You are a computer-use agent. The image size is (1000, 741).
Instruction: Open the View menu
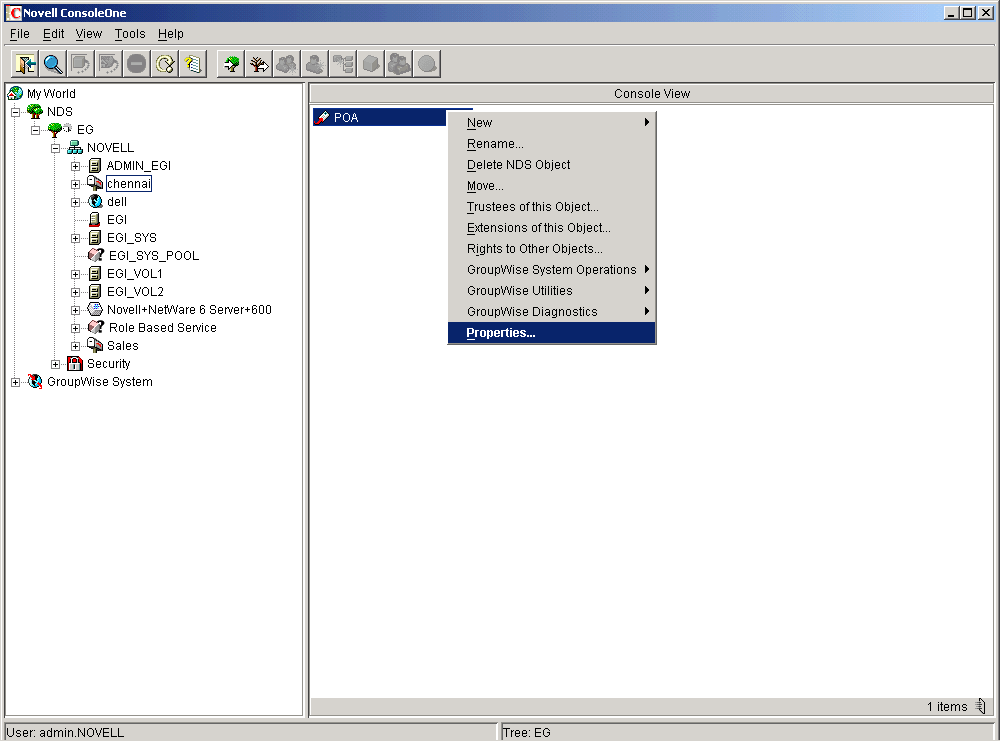[89, 34]
